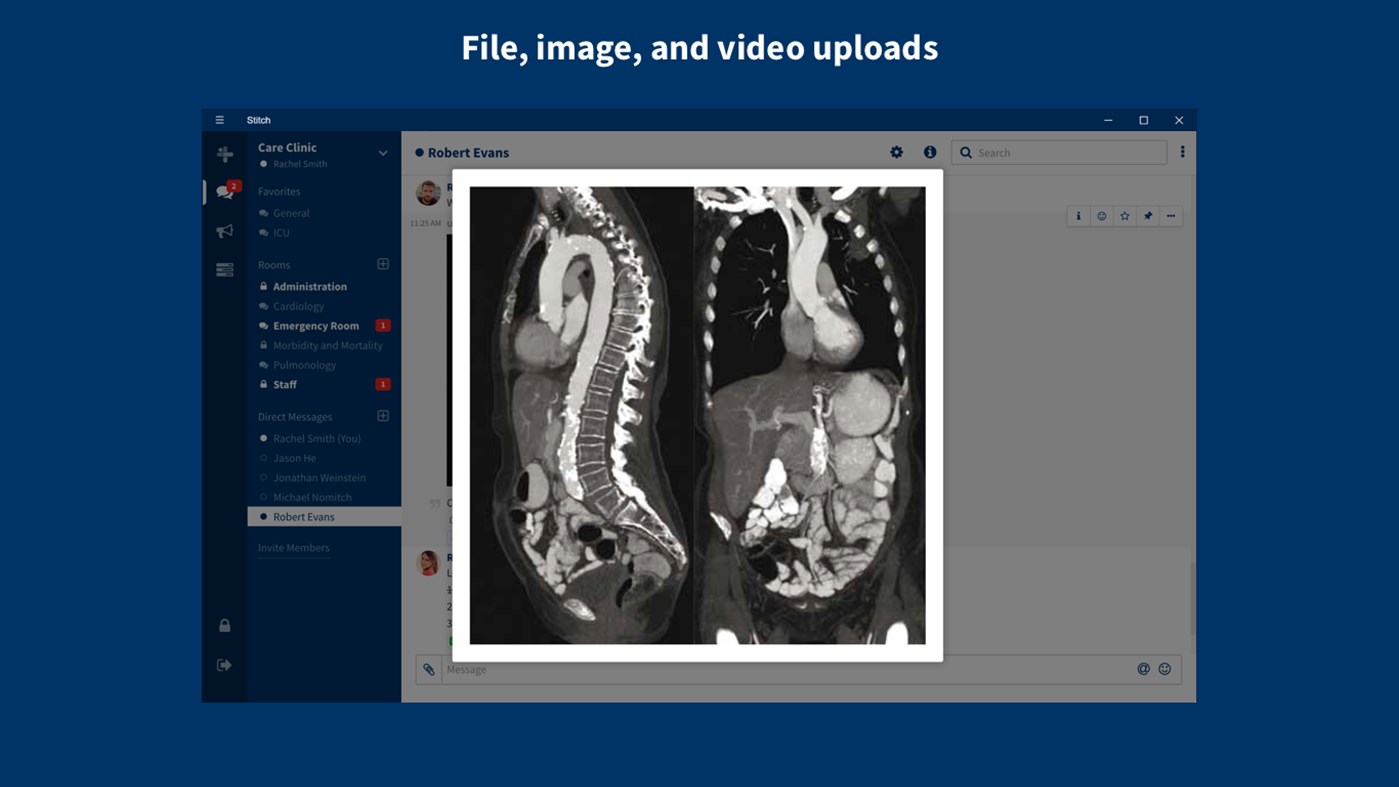Star the message with the star icon

[1125, 215]
